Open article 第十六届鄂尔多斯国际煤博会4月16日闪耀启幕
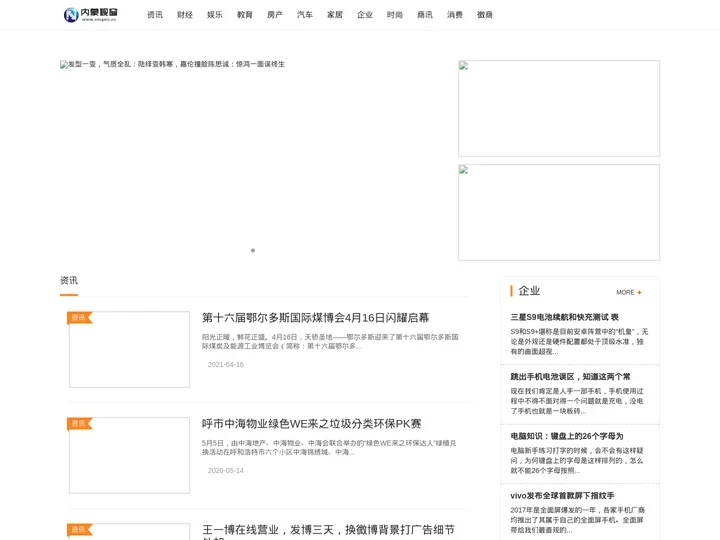Screen dimensions: 720x540 point(315,317)
